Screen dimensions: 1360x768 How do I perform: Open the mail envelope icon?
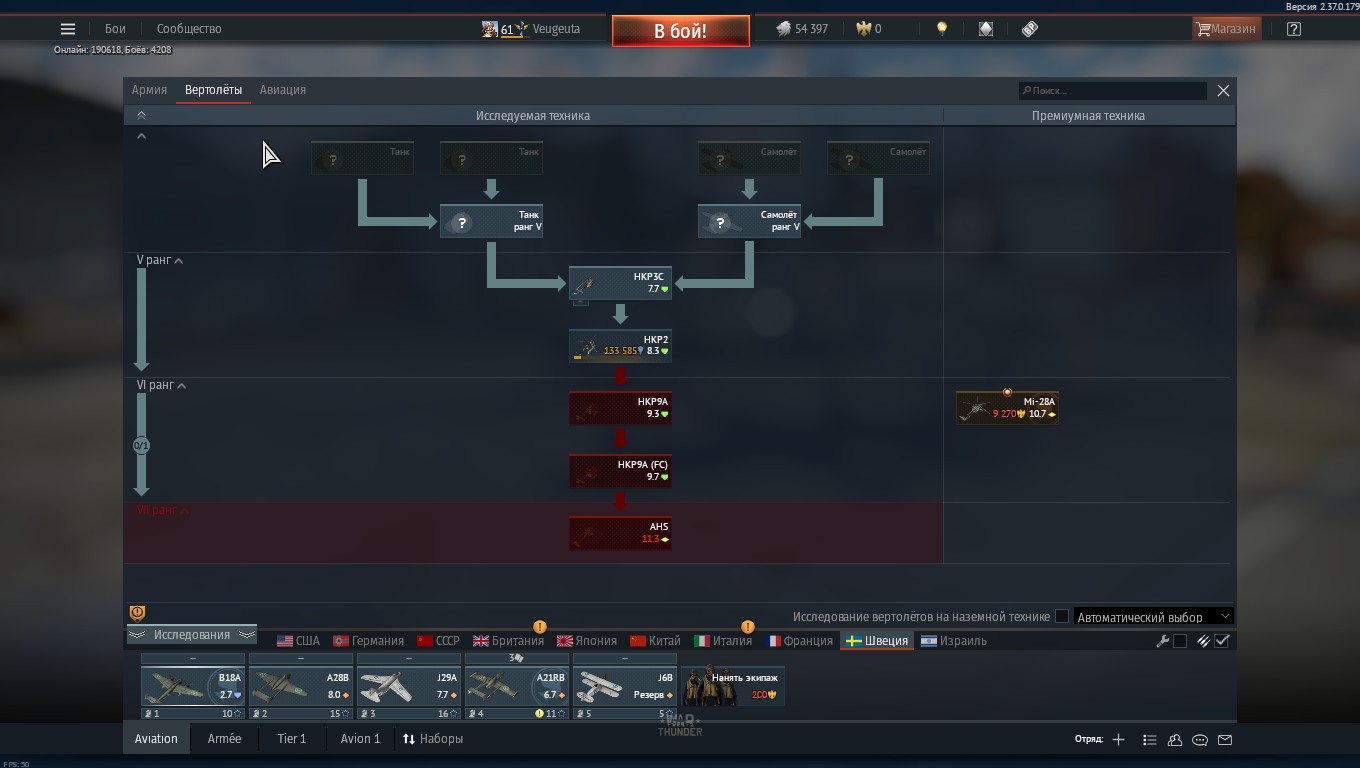click(x=1225, y=740)
